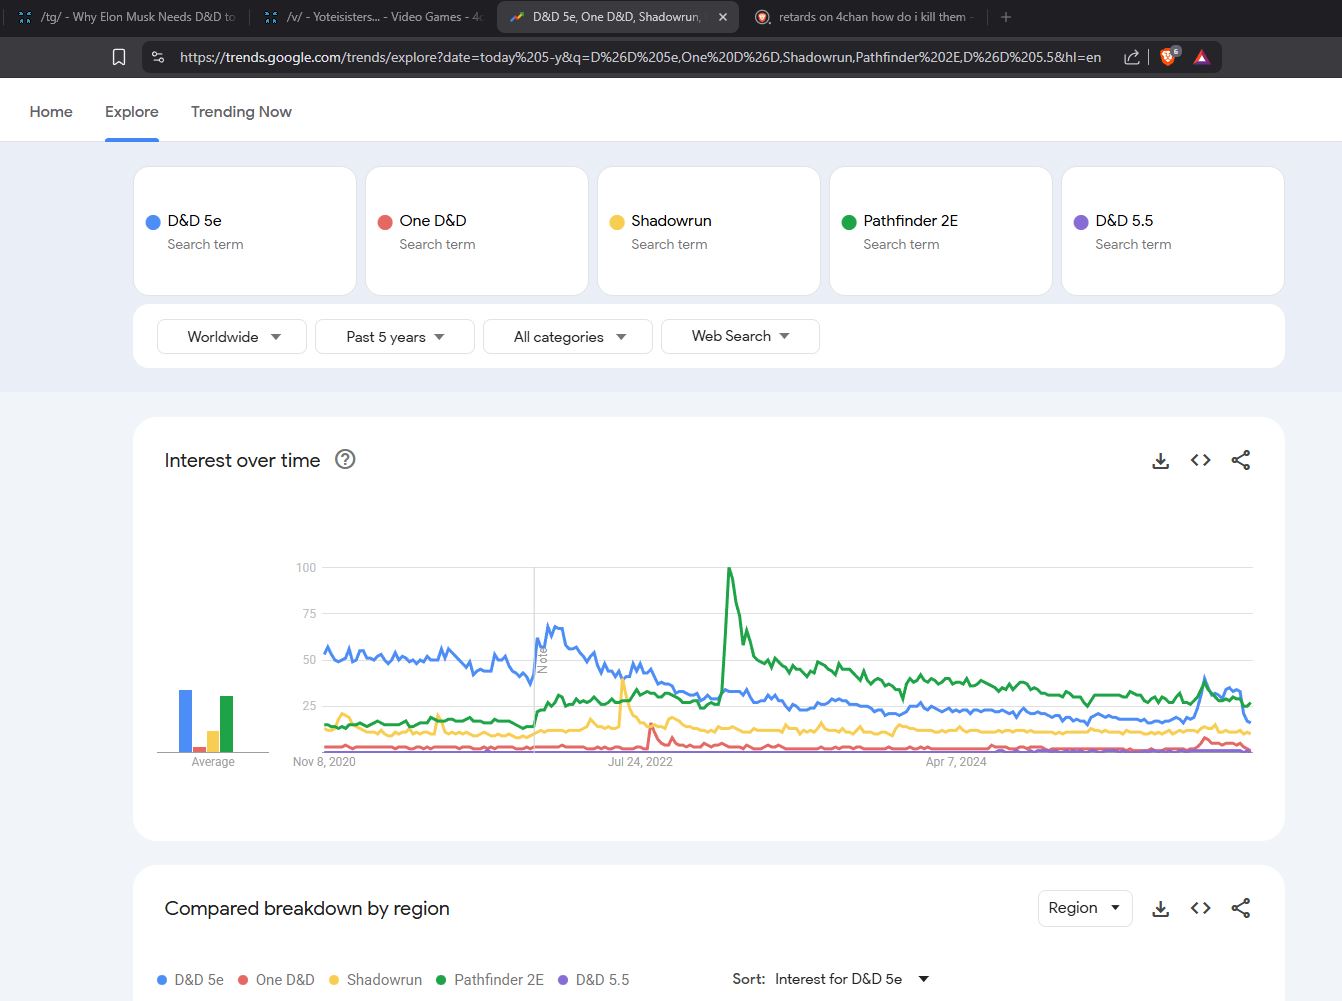Click the D&D 5.5 legend item in region breakdown
The image size is (1342, 1001).
(594, 980)
